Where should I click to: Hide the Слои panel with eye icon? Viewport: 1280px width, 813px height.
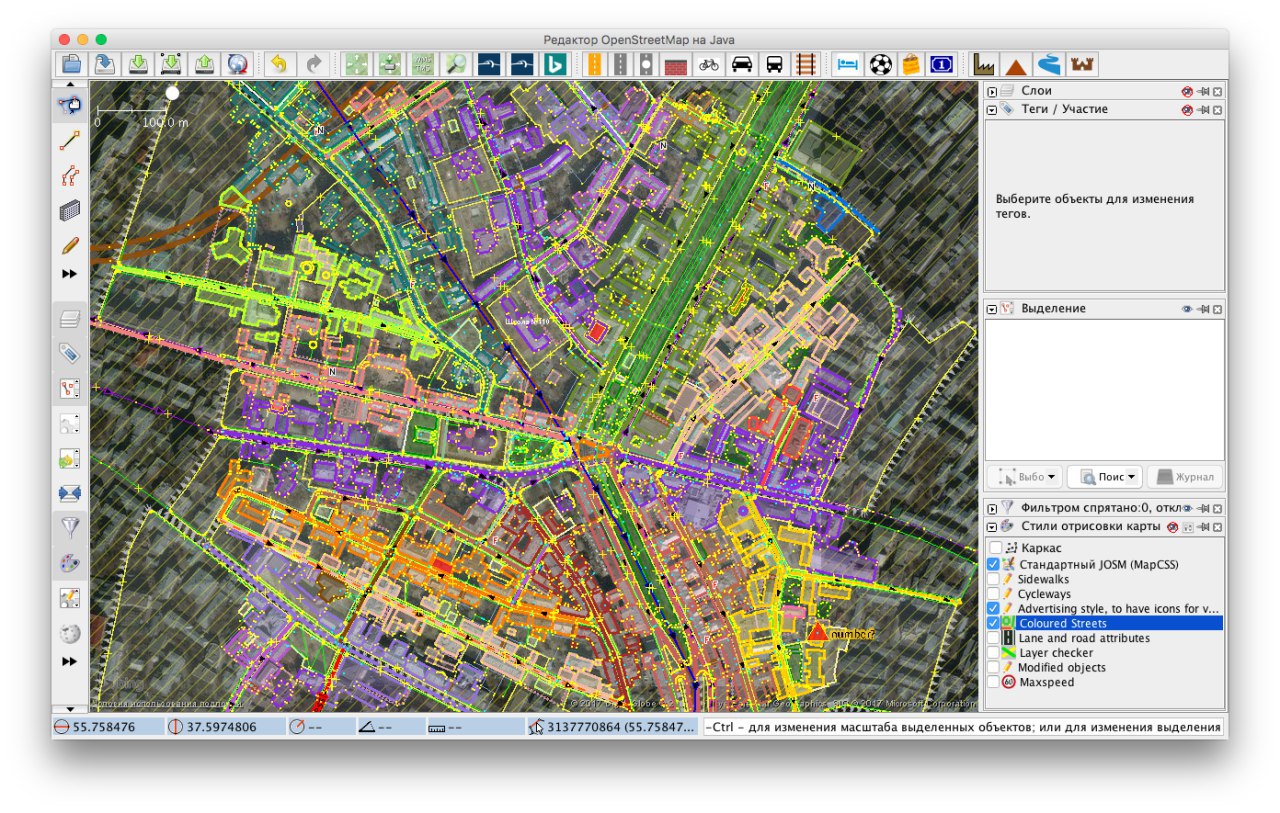tap(1186, 91)
